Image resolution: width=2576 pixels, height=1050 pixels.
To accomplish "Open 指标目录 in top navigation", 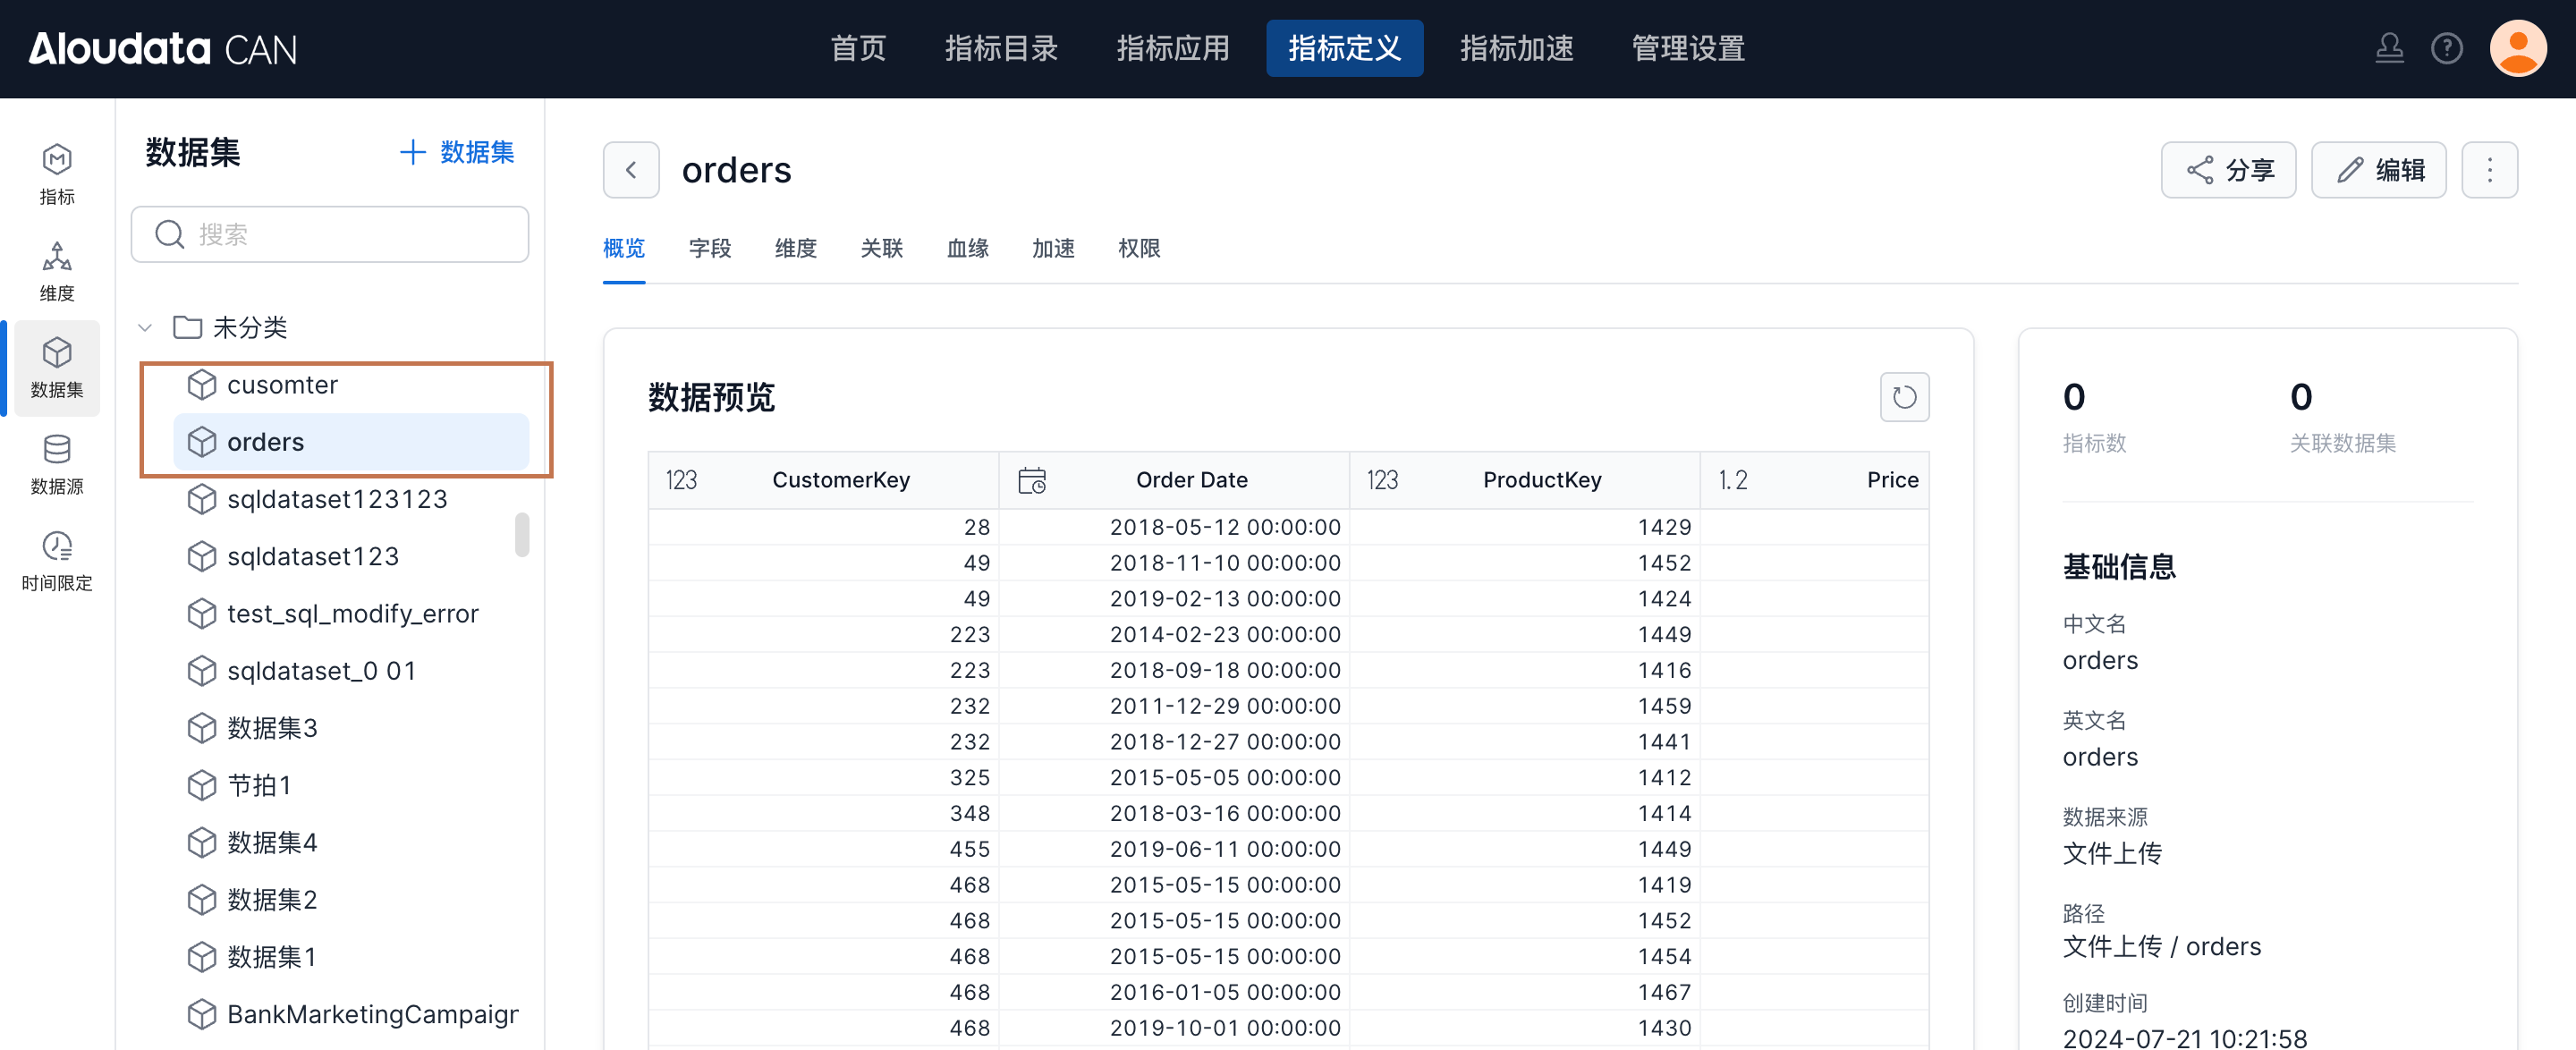I will pos(1001,48).
